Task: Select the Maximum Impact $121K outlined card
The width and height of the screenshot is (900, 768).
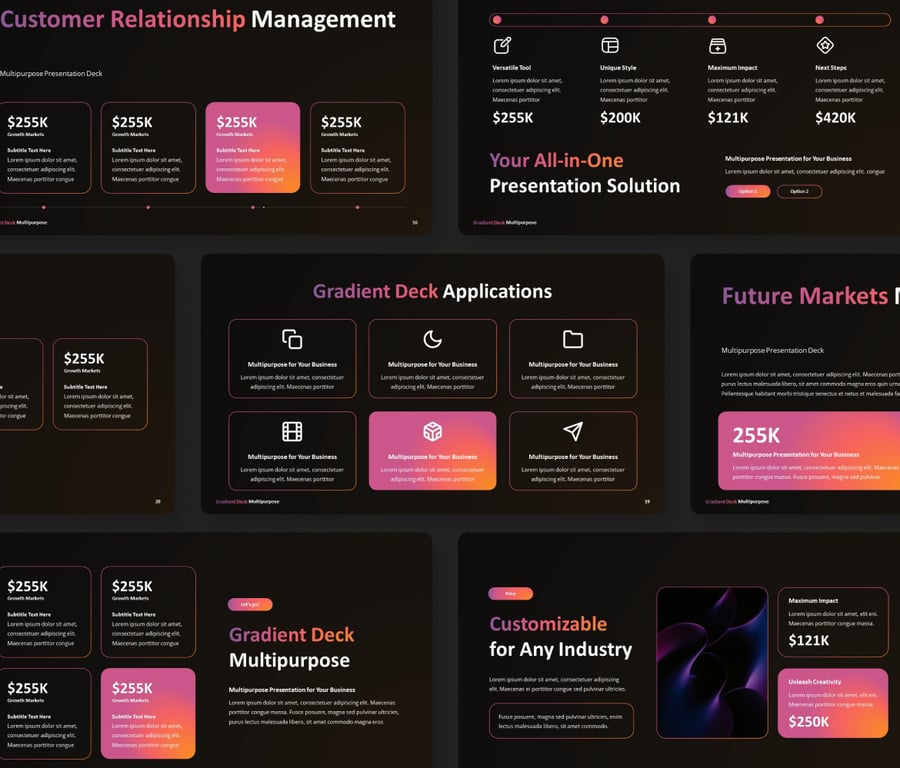Action: [832, 622]
